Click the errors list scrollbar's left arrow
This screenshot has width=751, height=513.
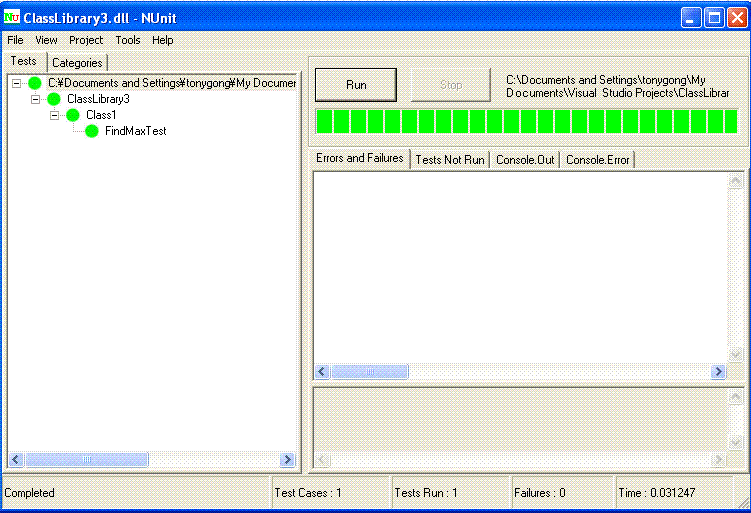[322, 372]
